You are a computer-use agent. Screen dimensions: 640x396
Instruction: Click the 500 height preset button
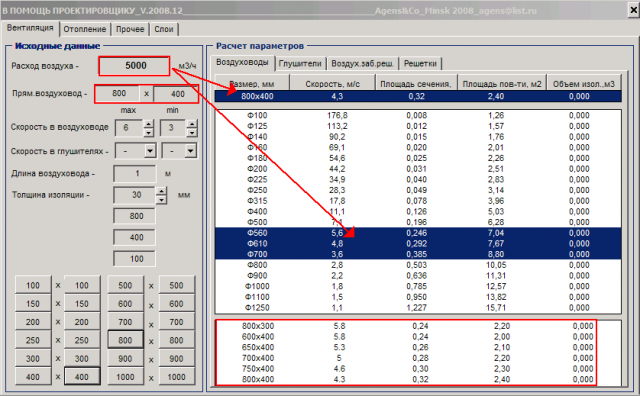click(x=176, y=285)
